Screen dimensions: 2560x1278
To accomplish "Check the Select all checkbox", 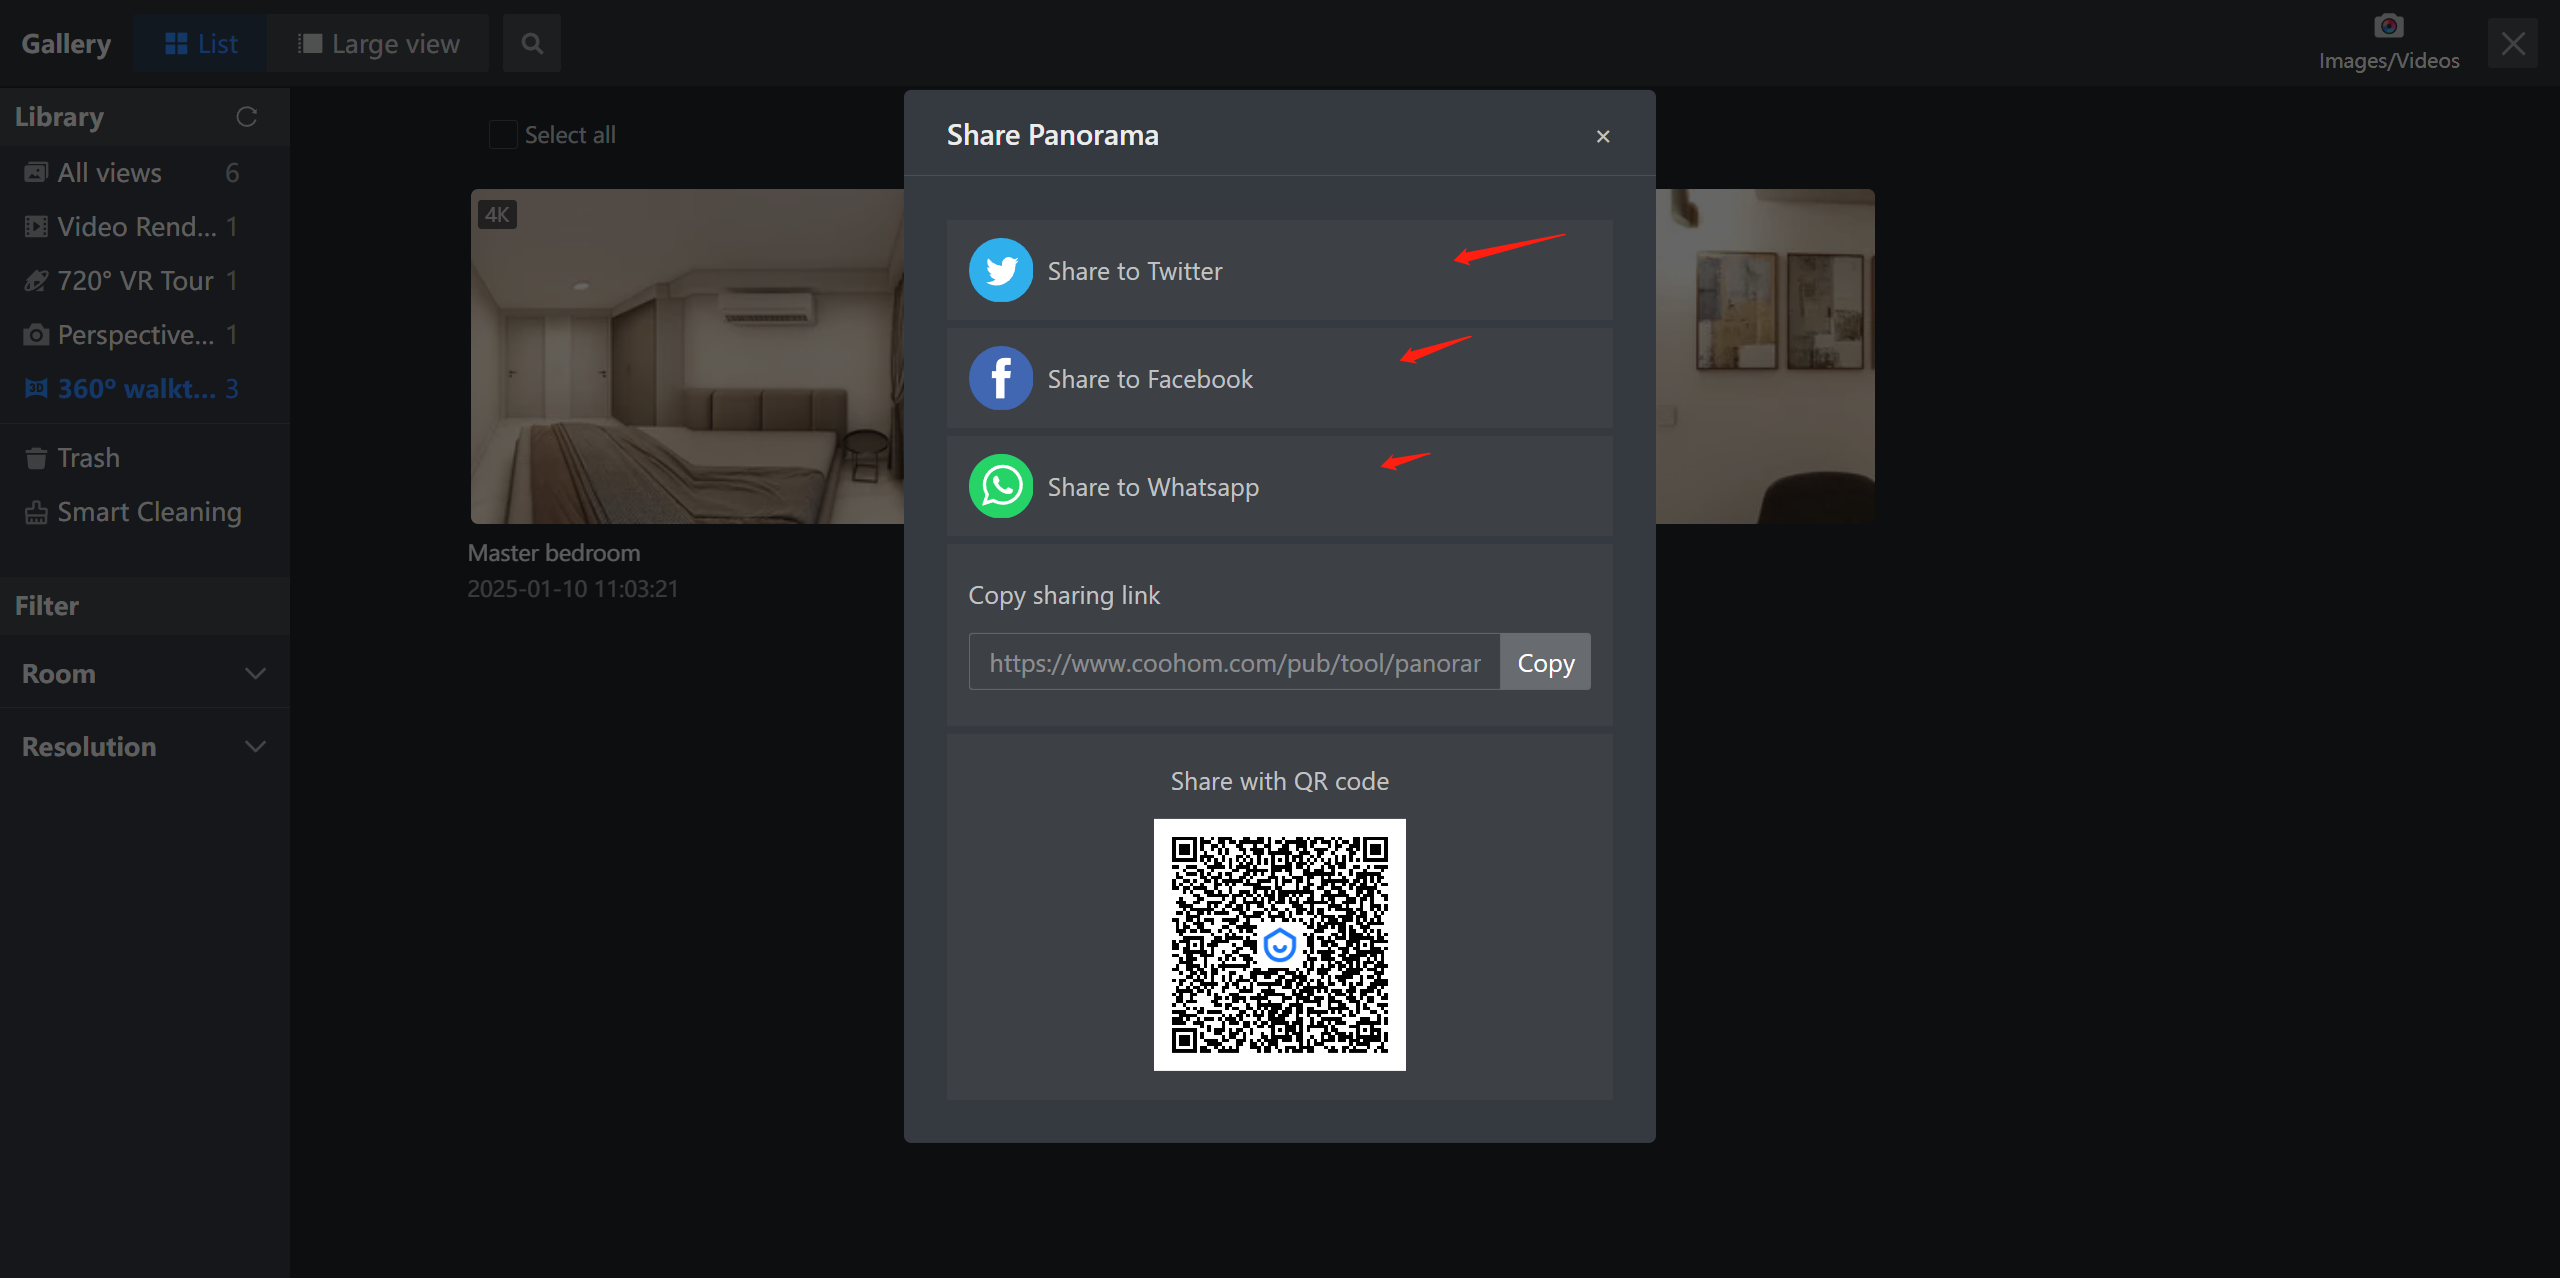I will (503, 135).
